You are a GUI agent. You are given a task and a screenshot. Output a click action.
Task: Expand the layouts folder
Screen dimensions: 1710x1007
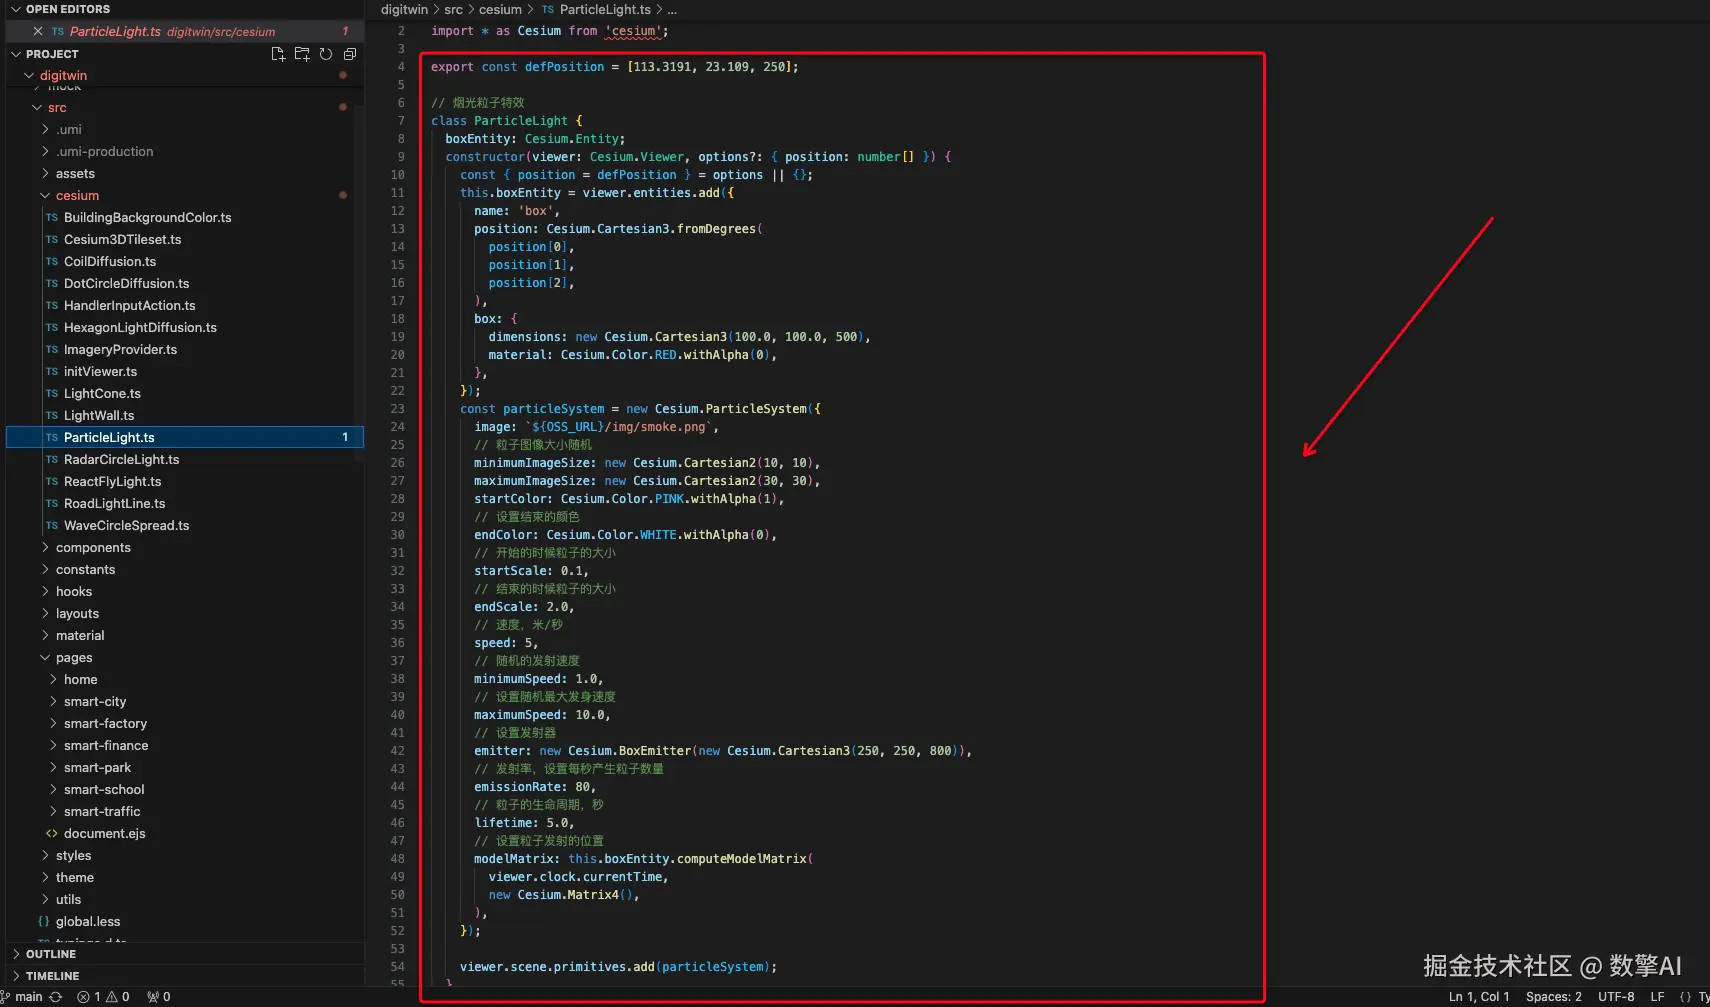click(x=45, y=614)
